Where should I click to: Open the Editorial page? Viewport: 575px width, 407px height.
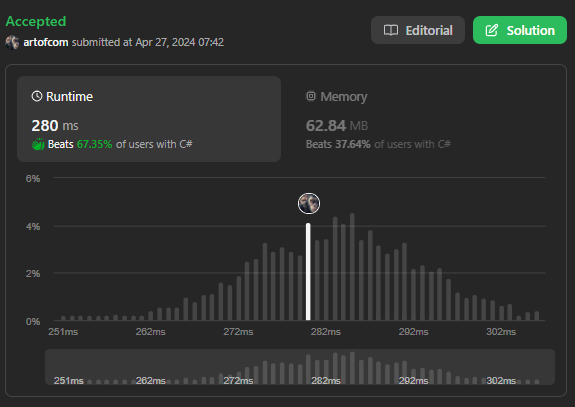[x=418, y=30]
